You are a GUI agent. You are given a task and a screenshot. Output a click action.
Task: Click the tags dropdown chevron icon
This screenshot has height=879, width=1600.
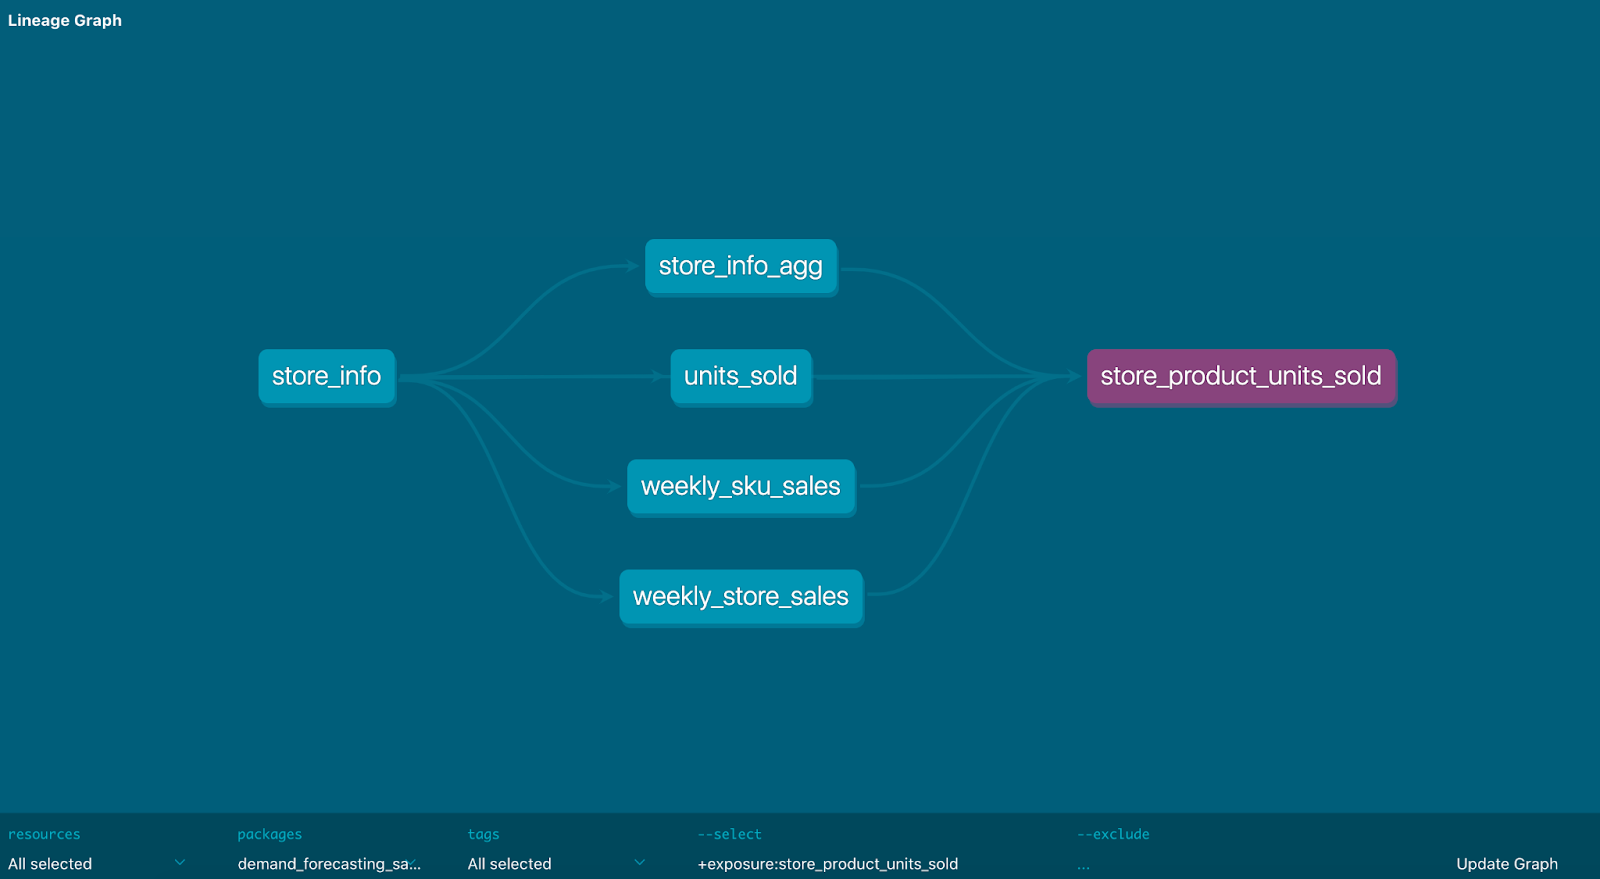(x=640, y=862)
